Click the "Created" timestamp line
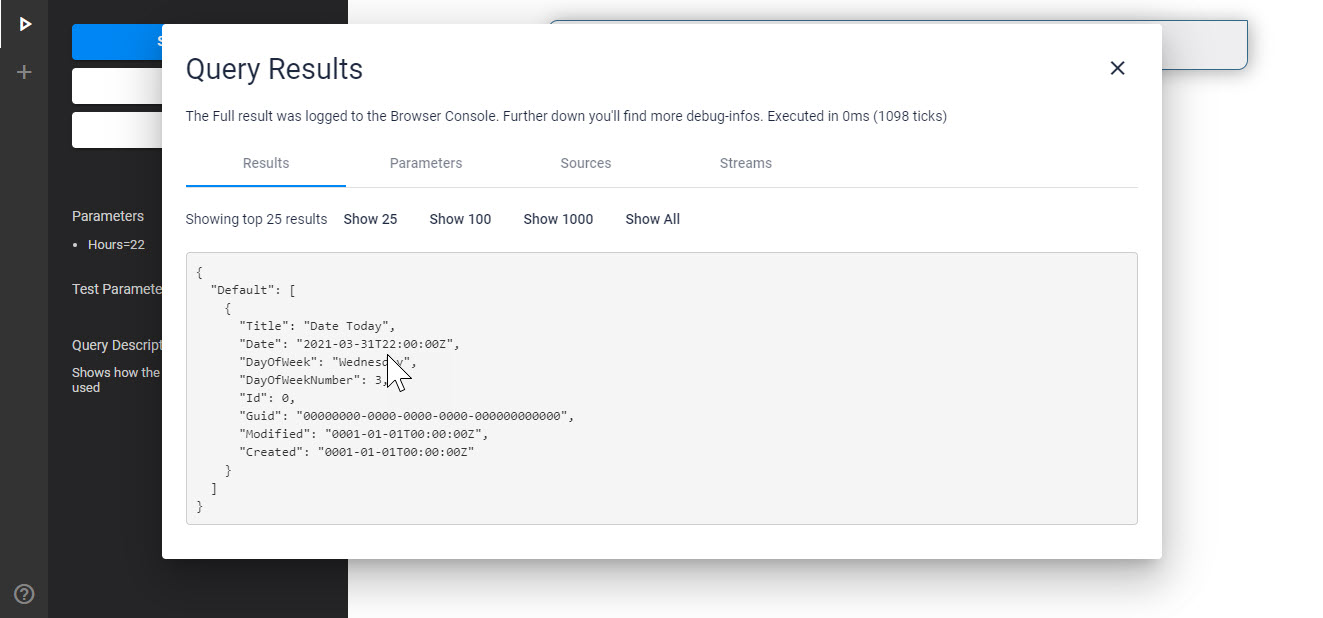The height and width of the screenshot is (618, 1323). (356, 452)
